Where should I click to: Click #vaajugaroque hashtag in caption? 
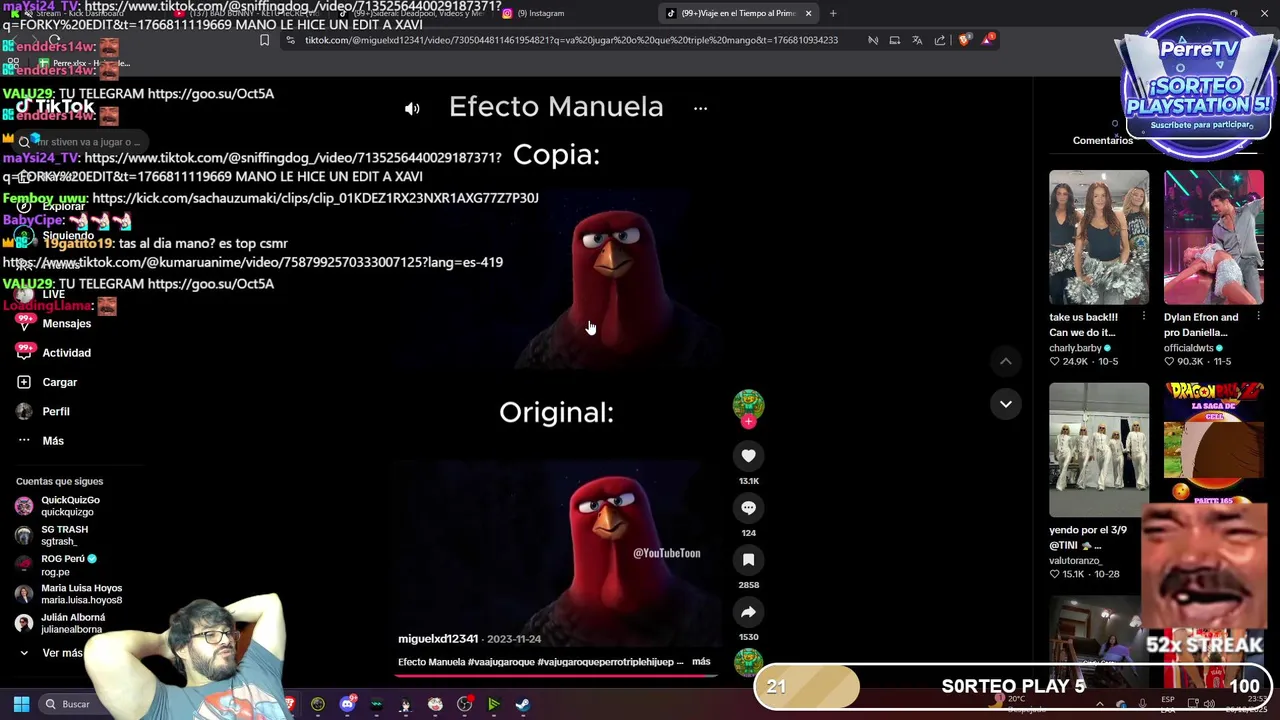click(x=500, y=662)
